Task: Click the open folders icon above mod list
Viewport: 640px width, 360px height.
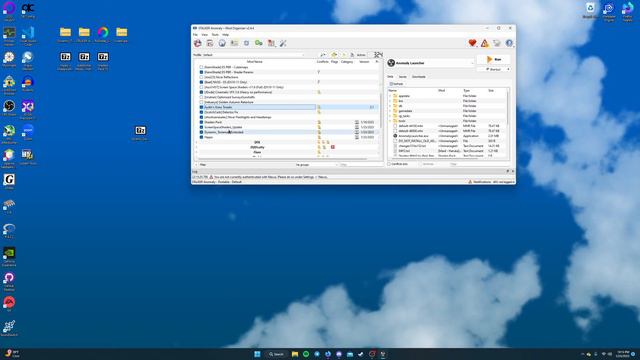Action: [x=334, y=55]
